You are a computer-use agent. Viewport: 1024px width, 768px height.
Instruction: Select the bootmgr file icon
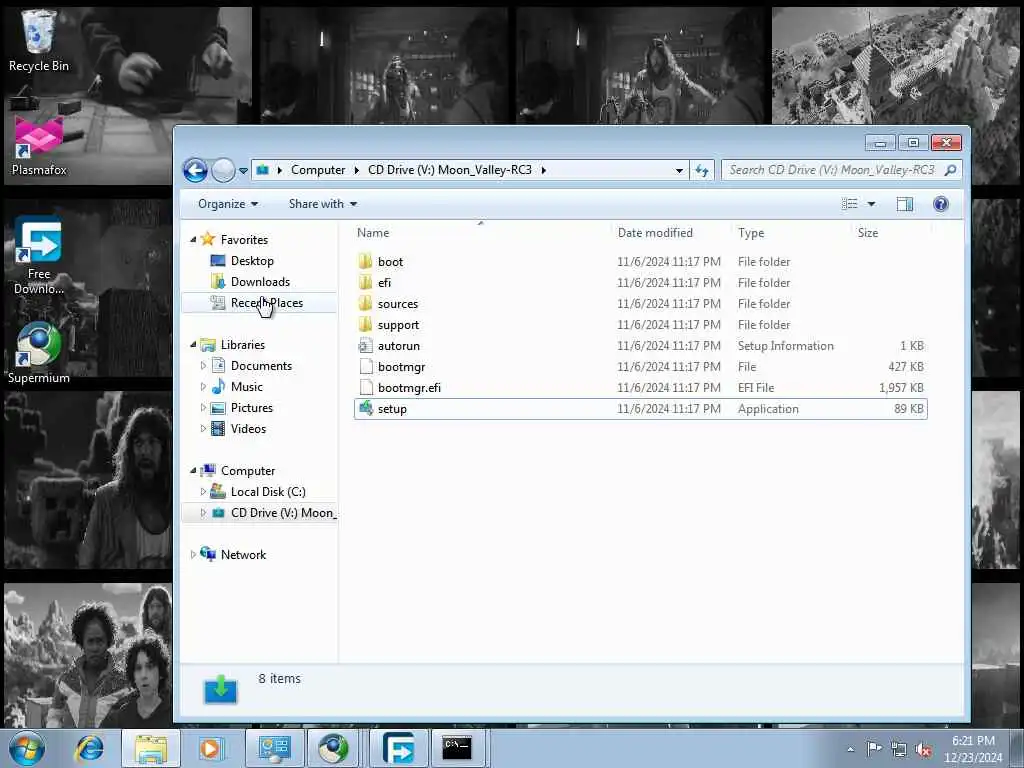pos(366,366)
